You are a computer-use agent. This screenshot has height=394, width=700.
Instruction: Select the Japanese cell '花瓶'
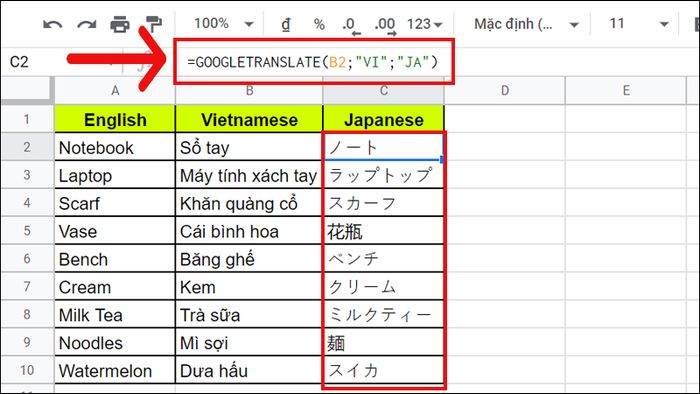383,231
